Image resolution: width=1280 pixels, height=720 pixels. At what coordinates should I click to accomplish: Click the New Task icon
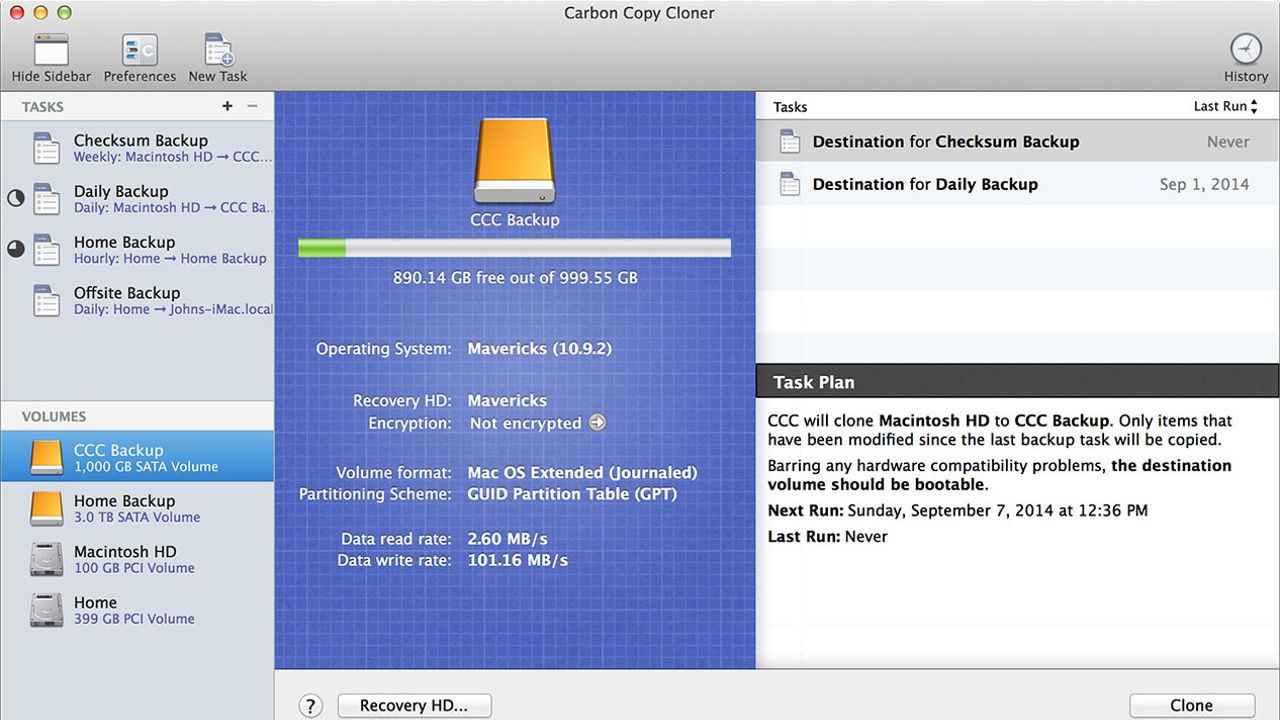tap(217, 47)
